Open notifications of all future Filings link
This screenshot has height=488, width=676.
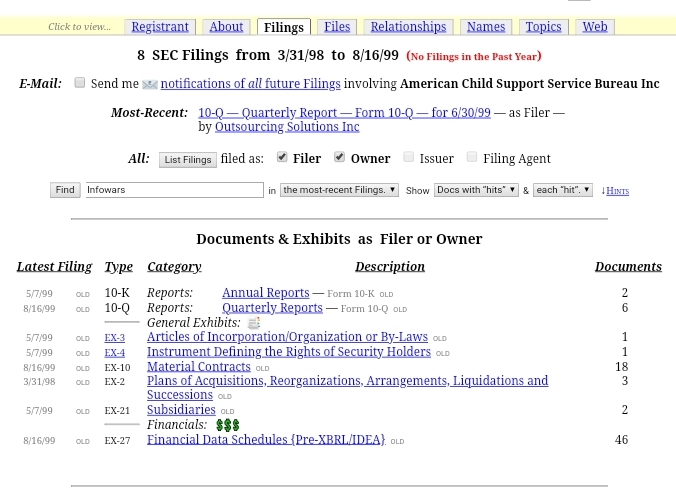point(250,84)
